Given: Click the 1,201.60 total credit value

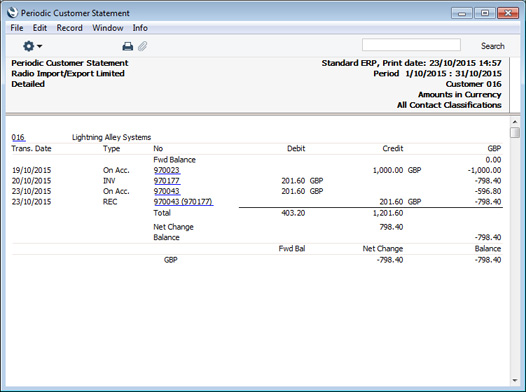Looking at the screenshot, I should (388, 213).
